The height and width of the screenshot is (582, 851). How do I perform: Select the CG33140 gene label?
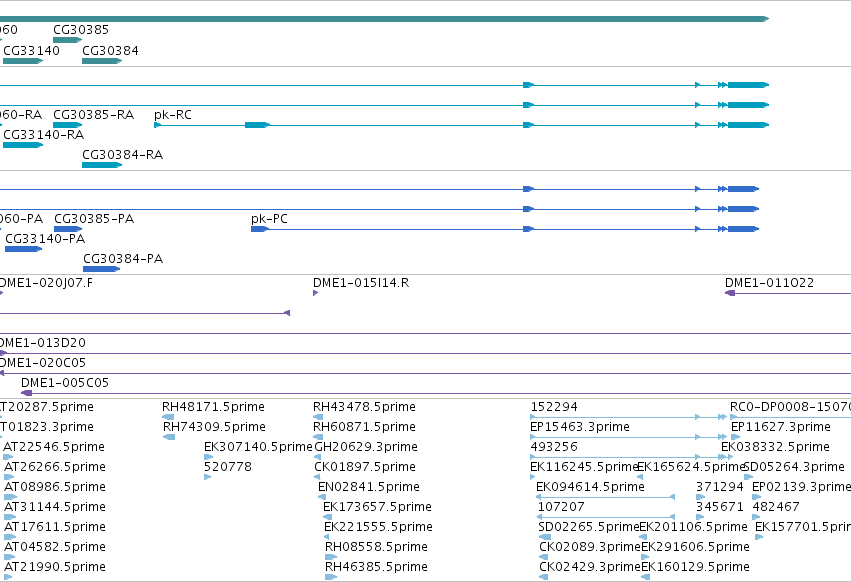tap(31, 51)
